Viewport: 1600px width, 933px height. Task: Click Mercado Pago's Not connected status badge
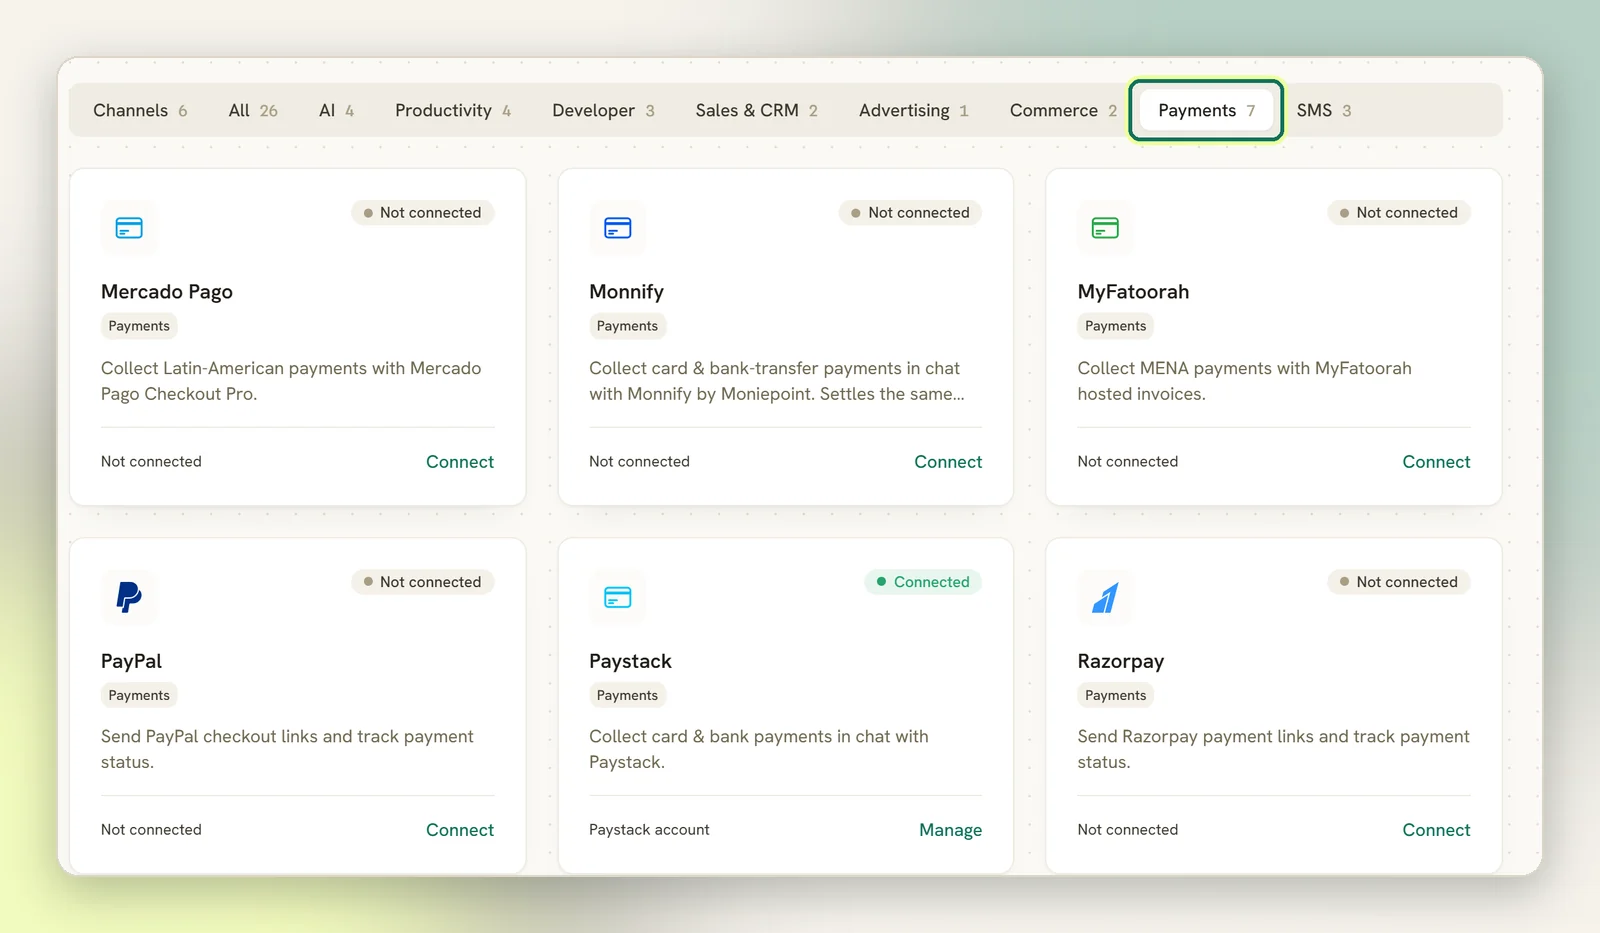(x=422, y=213)
